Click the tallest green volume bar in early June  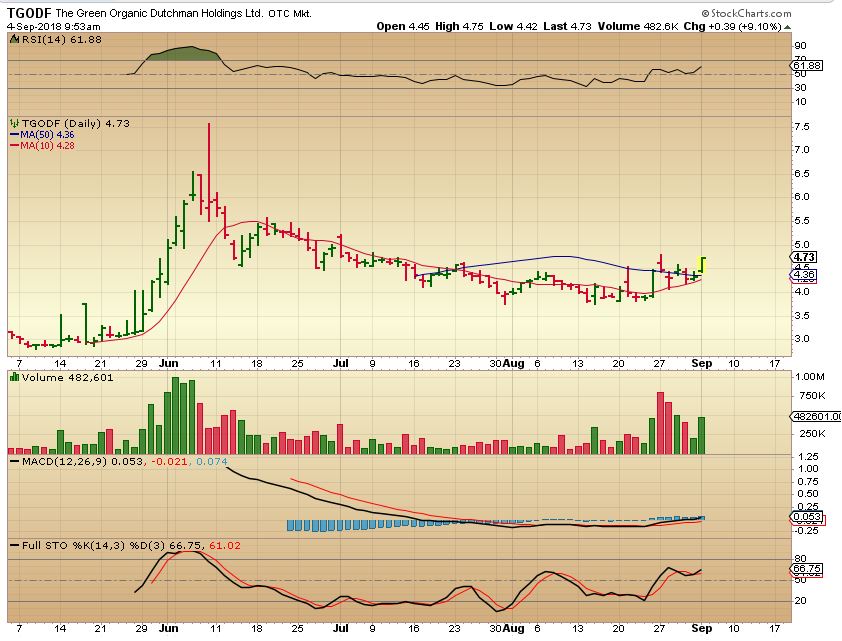coord(175,416)
